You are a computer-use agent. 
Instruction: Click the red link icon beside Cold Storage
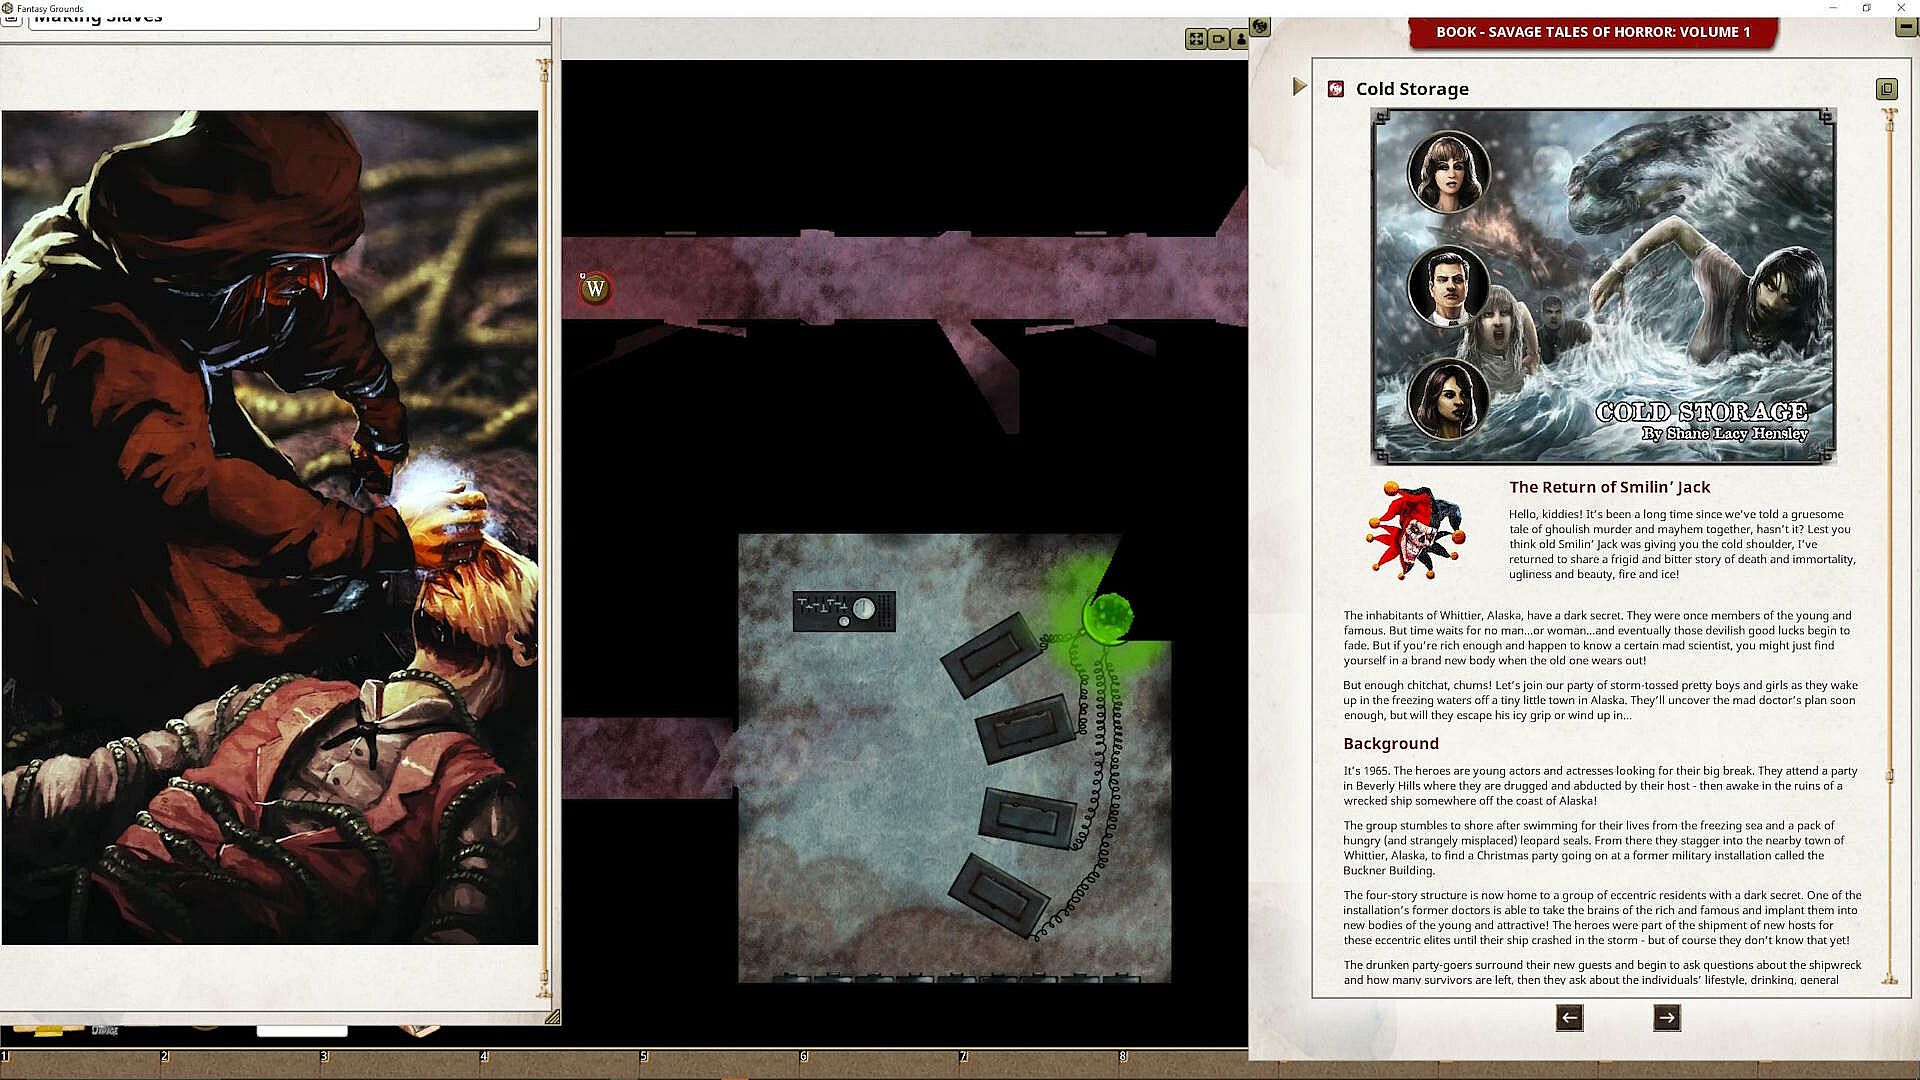pyautogui.click(x=1335, y=89)
